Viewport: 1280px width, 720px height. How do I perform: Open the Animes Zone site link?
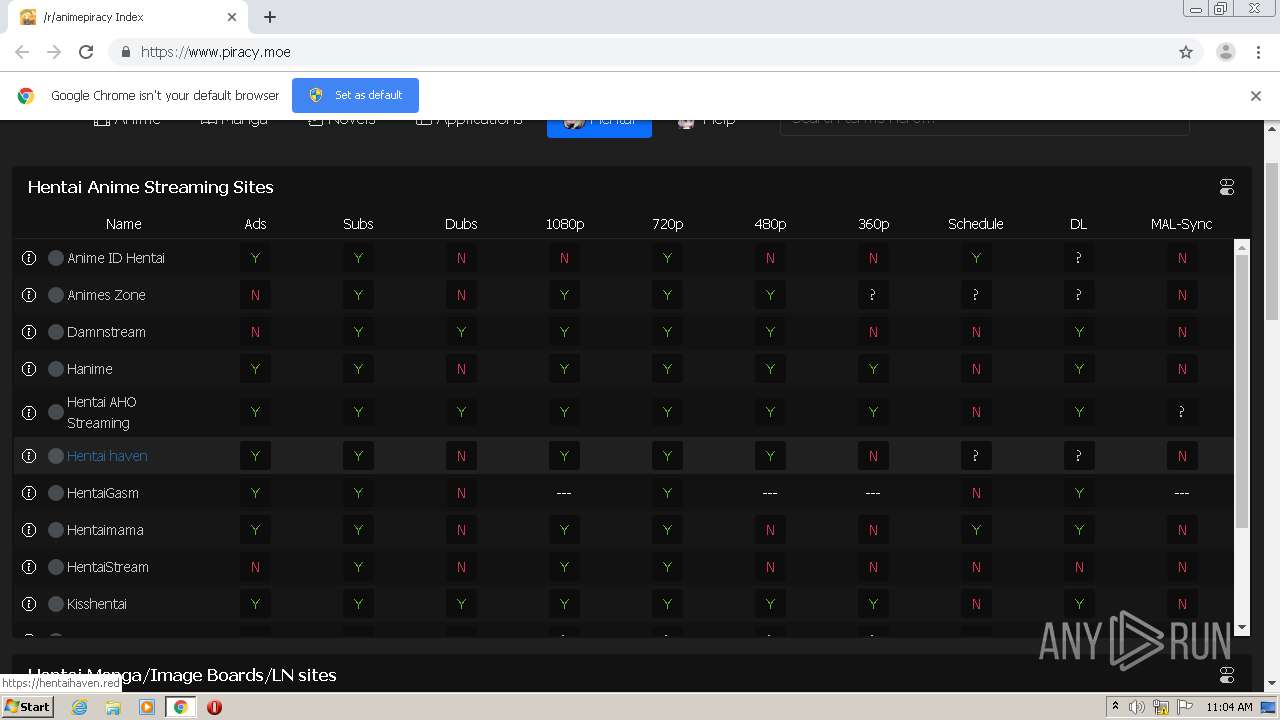click(106, 295)
